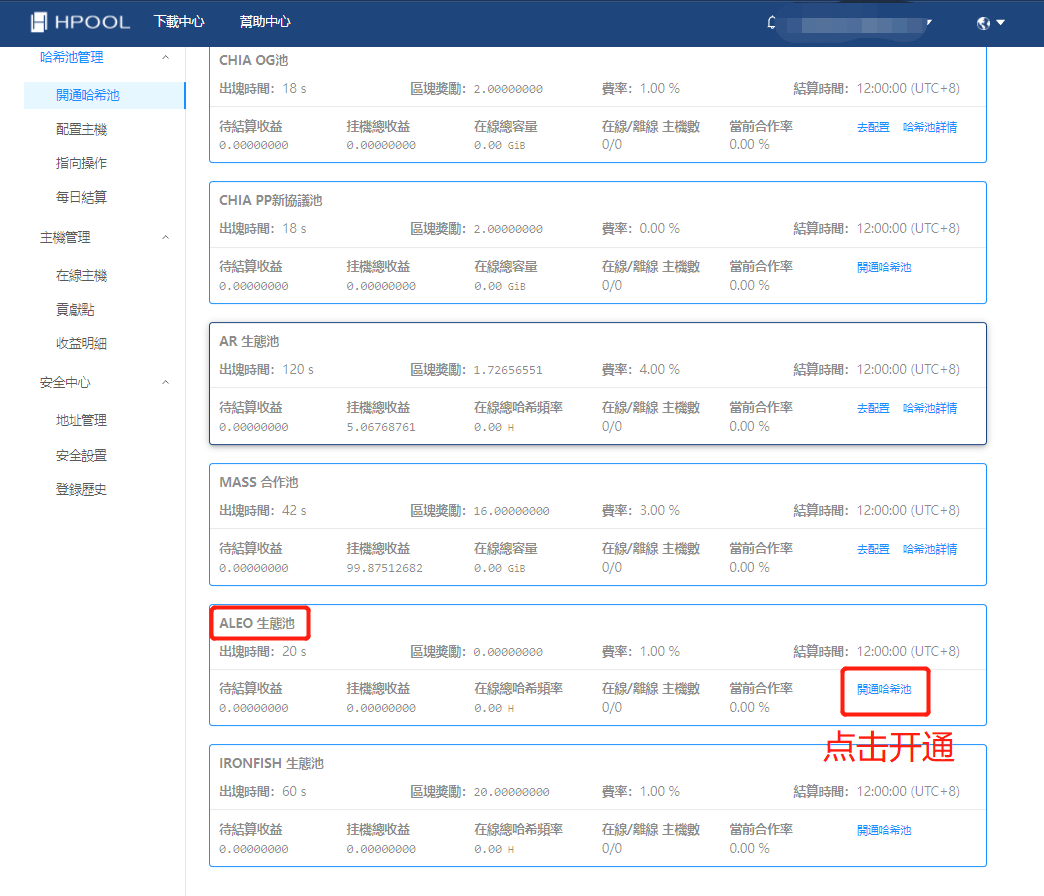Click 去配置 for the AR 生態池

click(872, 408)
